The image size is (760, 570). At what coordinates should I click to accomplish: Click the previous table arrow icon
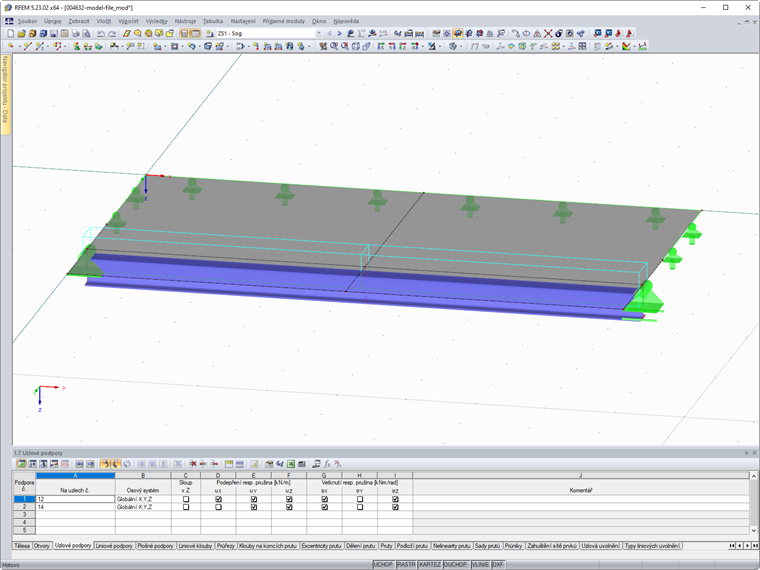tap(79, 464)
